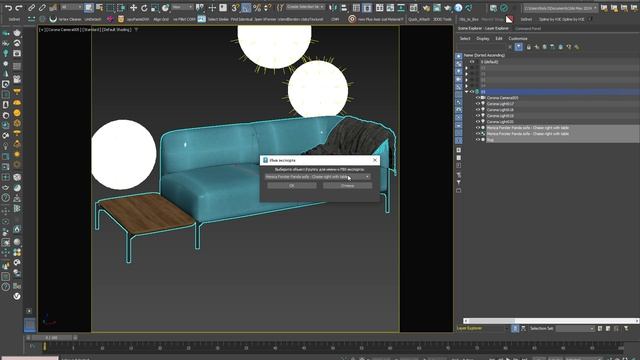The image size is (640, 360).
Task: Click the Rectangular Selection Region icon
Action: pos(110,8)
